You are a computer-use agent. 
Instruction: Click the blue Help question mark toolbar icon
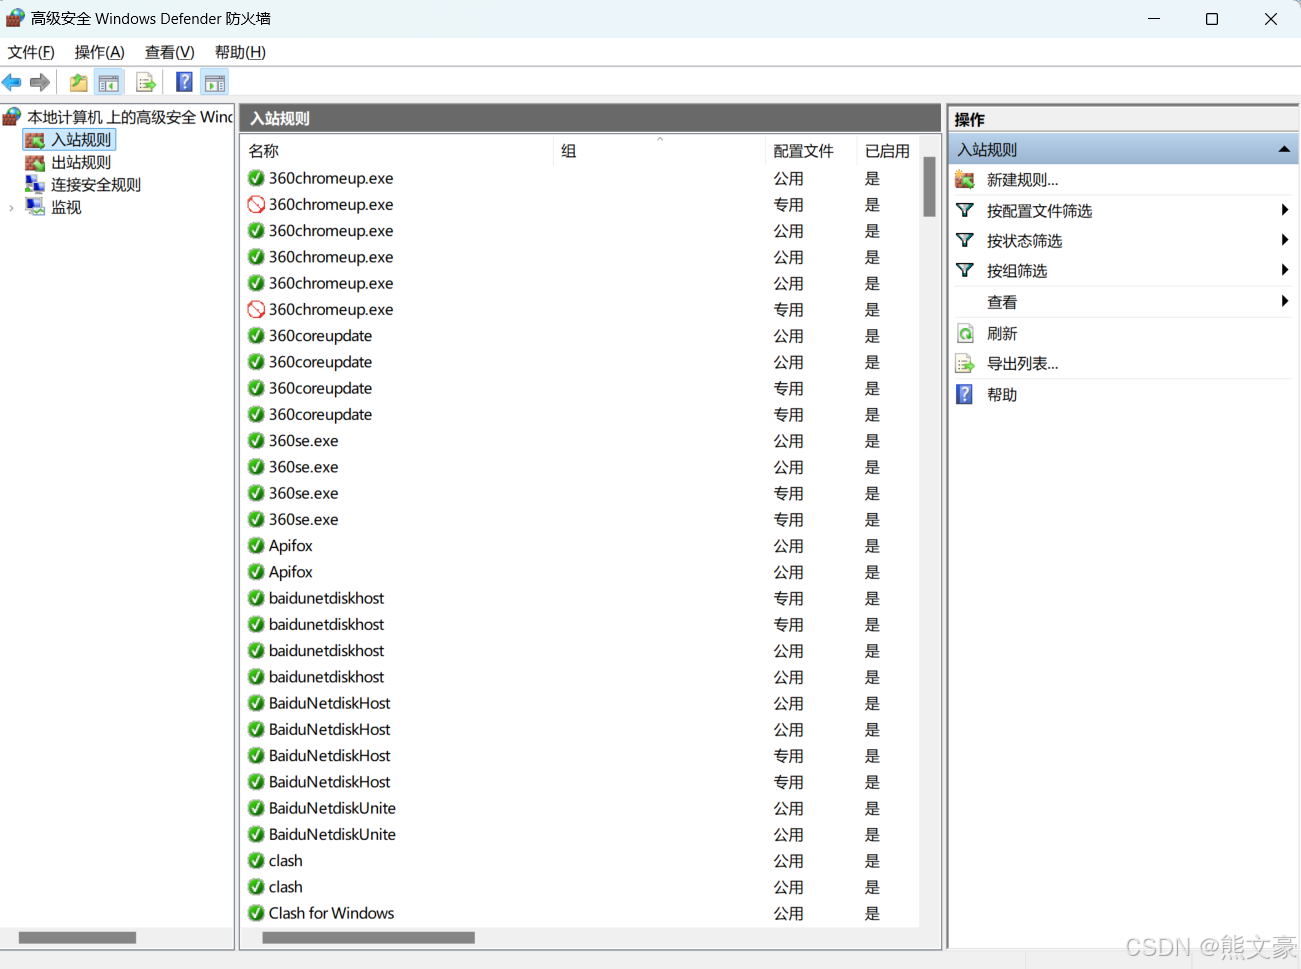click(184, 82)
